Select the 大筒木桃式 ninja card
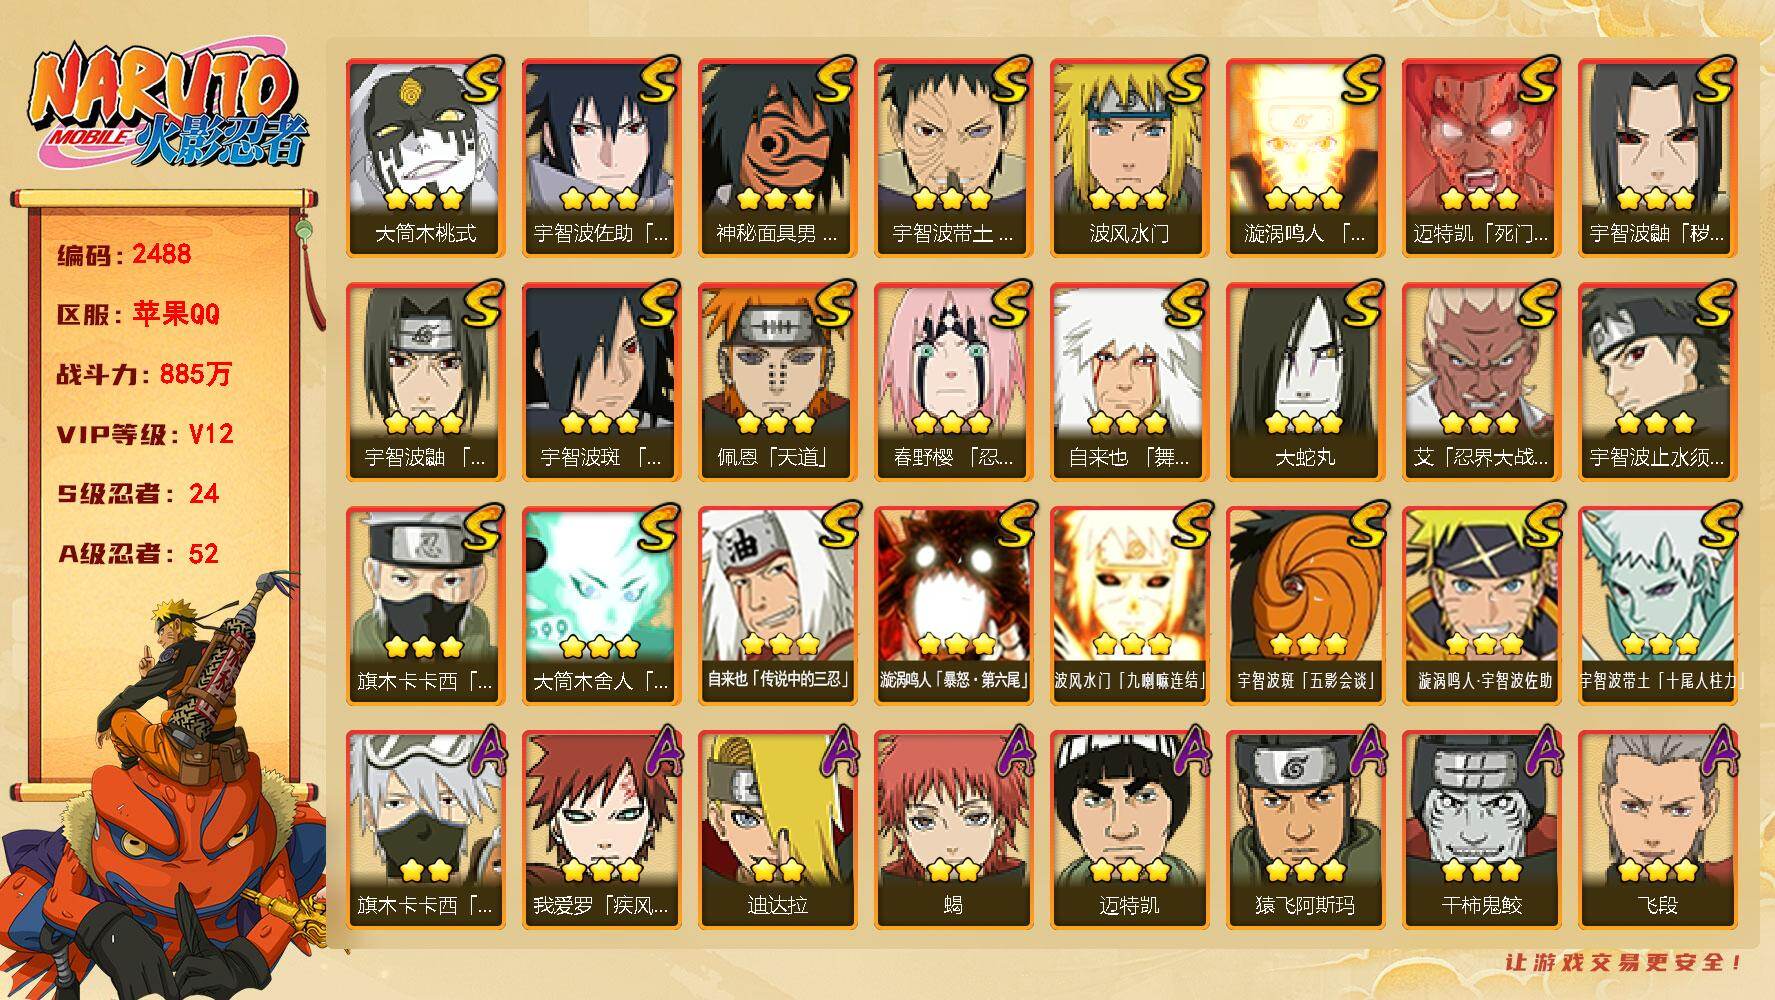Screen dimensions: 1775x1000 pyautogui.click(x=425, y=158)
